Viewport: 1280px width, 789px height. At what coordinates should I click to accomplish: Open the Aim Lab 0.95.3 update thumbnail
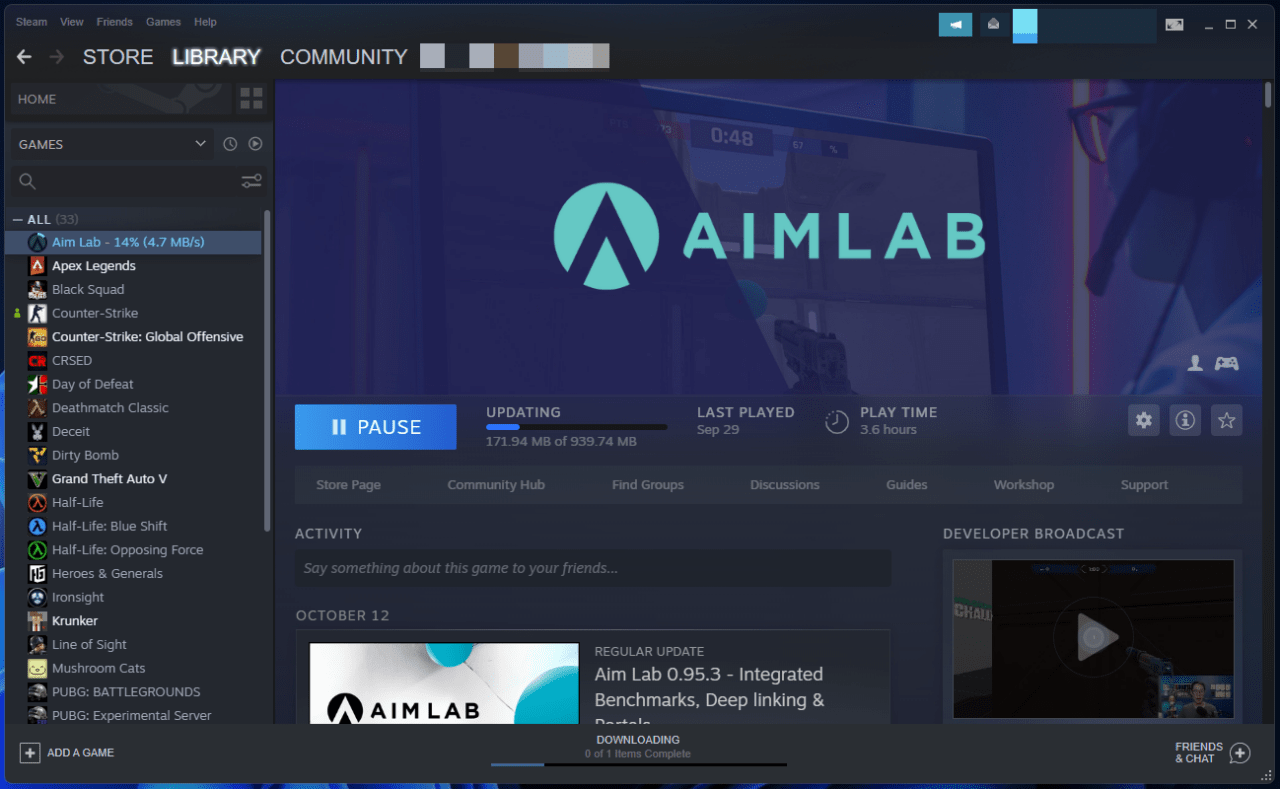444,683
